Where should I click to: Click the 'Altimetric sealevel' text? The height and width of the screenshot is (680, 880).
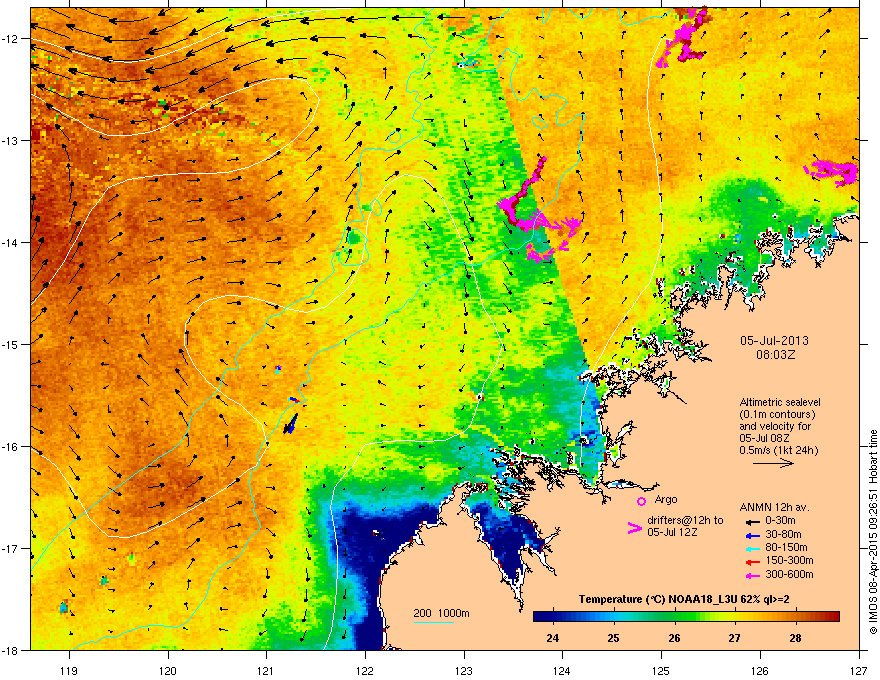[780, 402]
